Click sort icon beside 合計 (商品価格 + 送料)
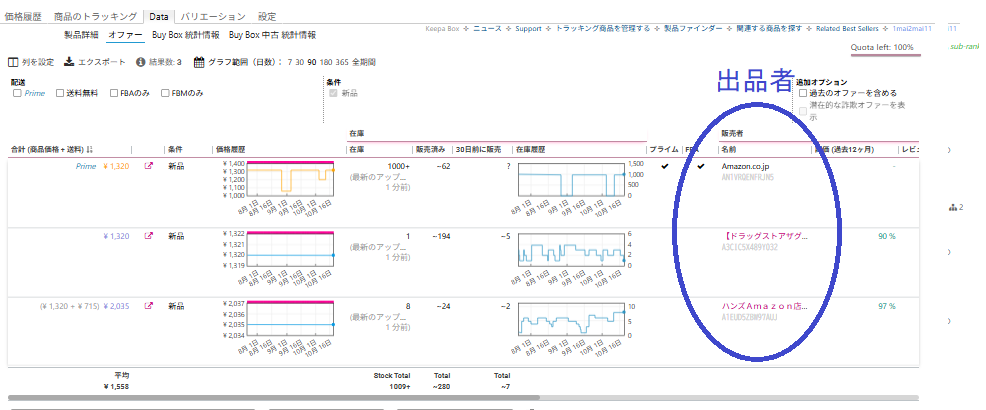986x410 pixels. pyautogui.click(x=90, y=149)
